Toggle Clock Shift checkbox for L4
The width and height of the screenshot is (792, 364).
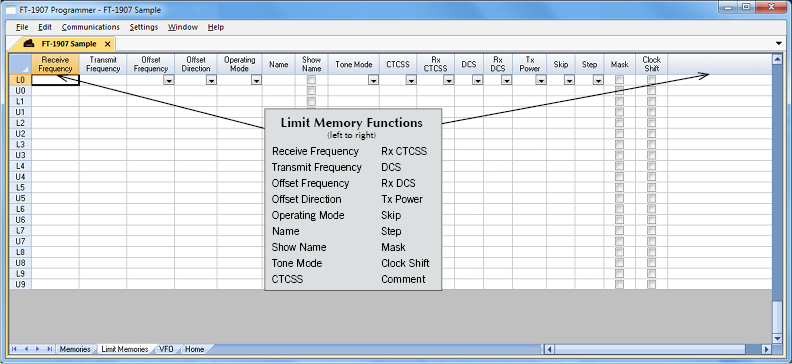[x=652, y=166]
